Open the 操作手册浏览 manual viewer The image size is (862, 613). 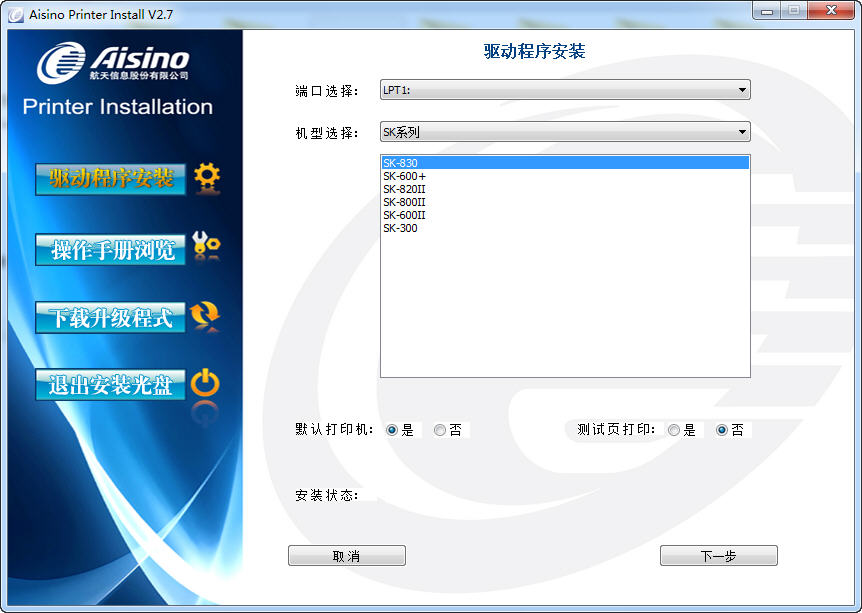(110, 249)
